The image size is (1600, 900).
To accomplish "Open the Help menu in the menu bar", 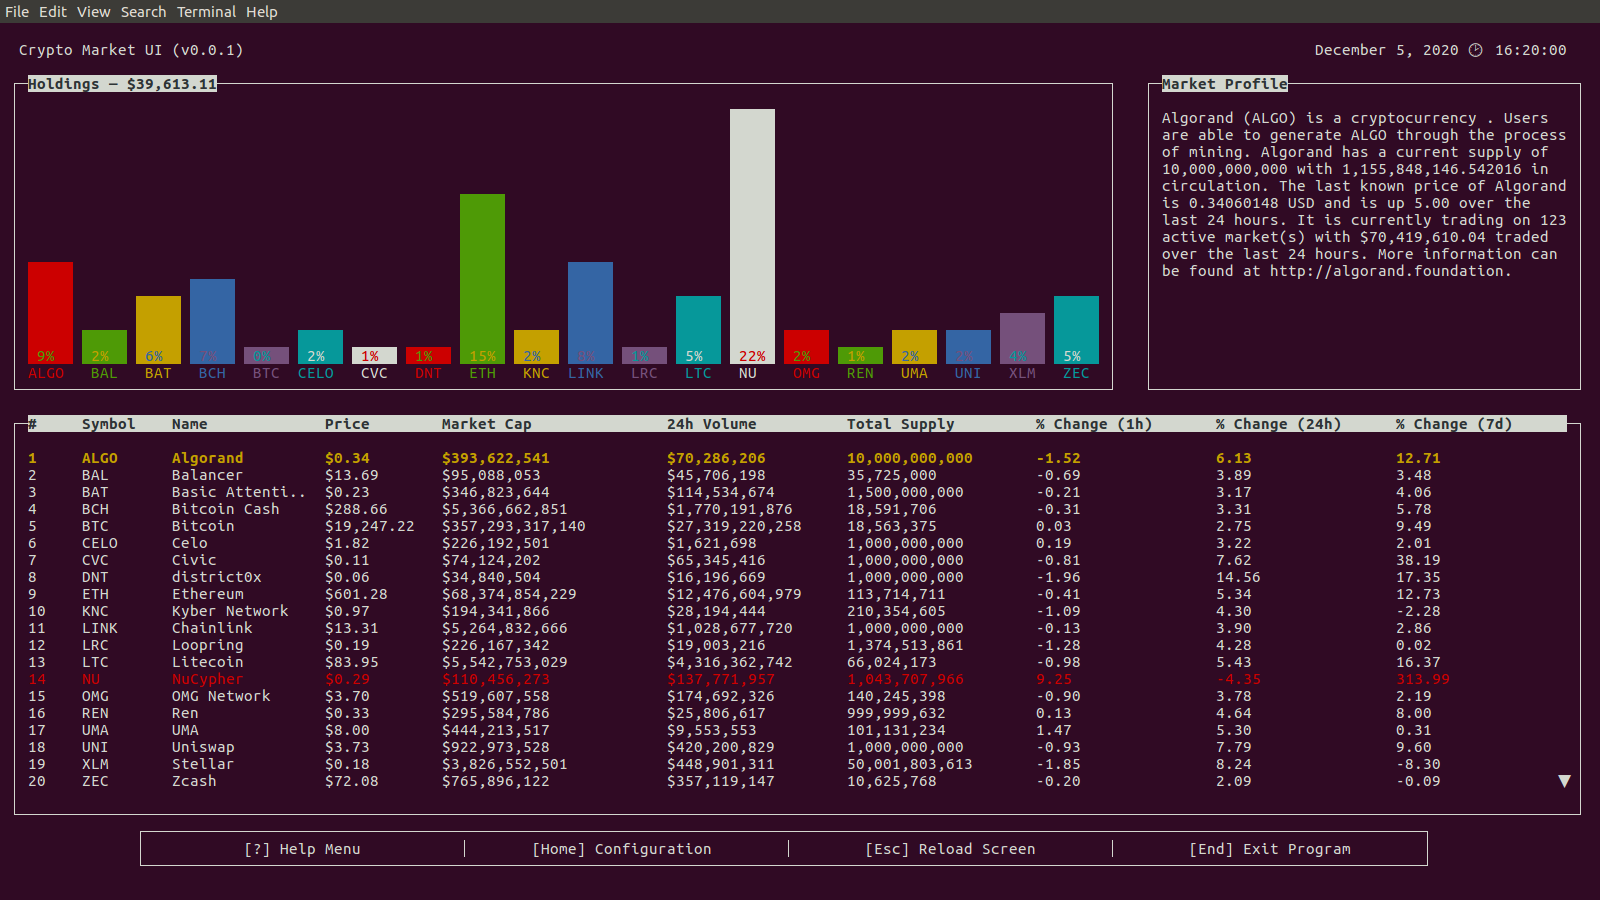I will tap(262, 12).
